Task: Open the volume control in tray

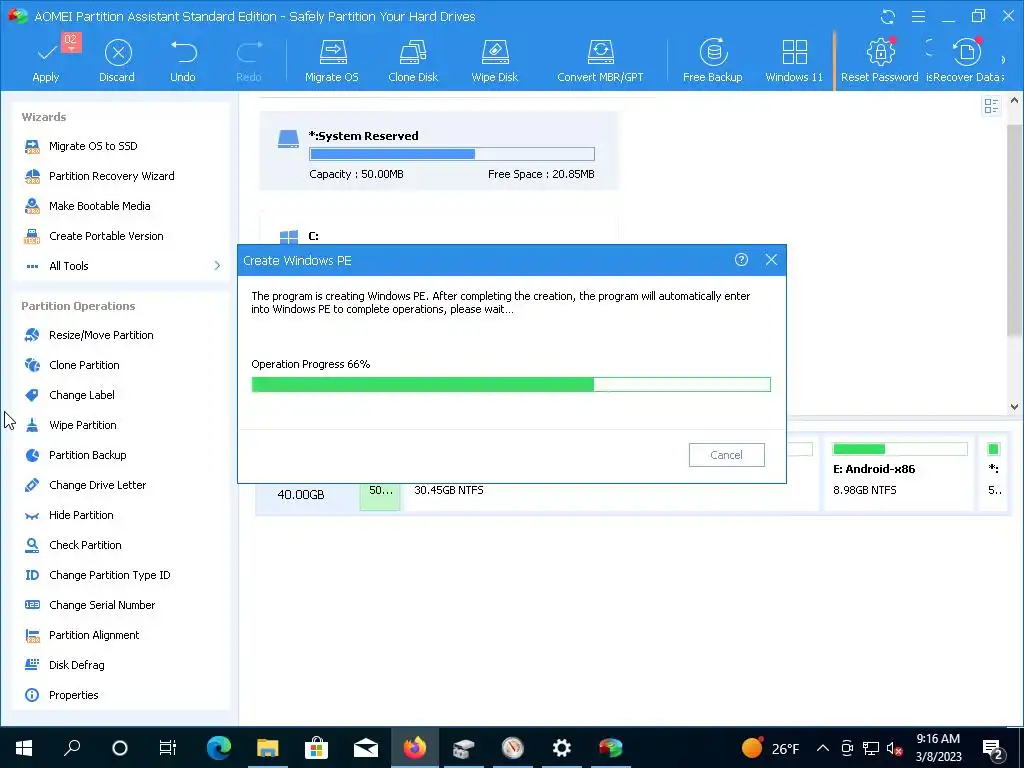Action: pos(895,748)
